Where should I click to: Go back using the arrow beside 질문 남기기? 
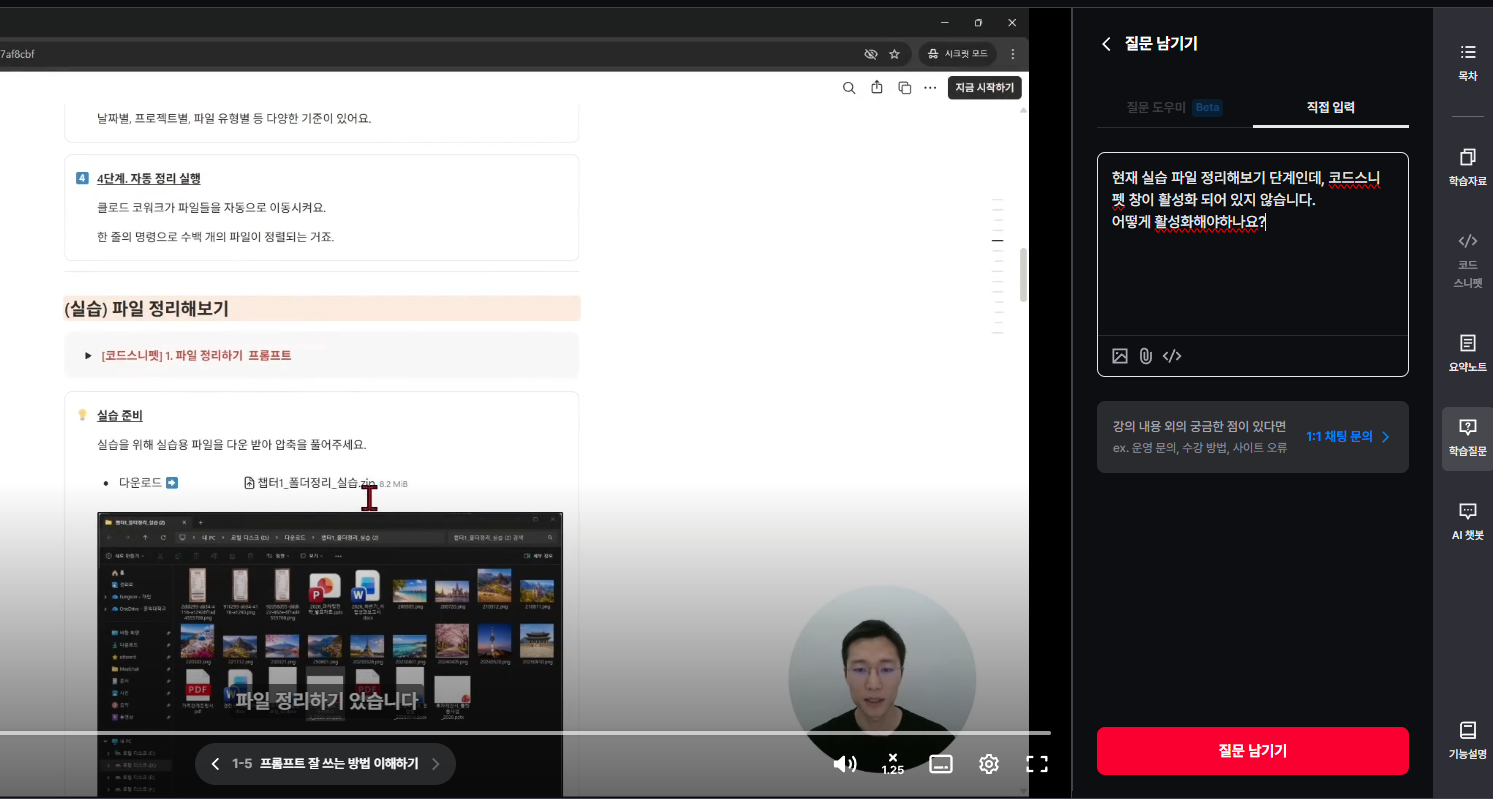click(x=1106, y=44)
